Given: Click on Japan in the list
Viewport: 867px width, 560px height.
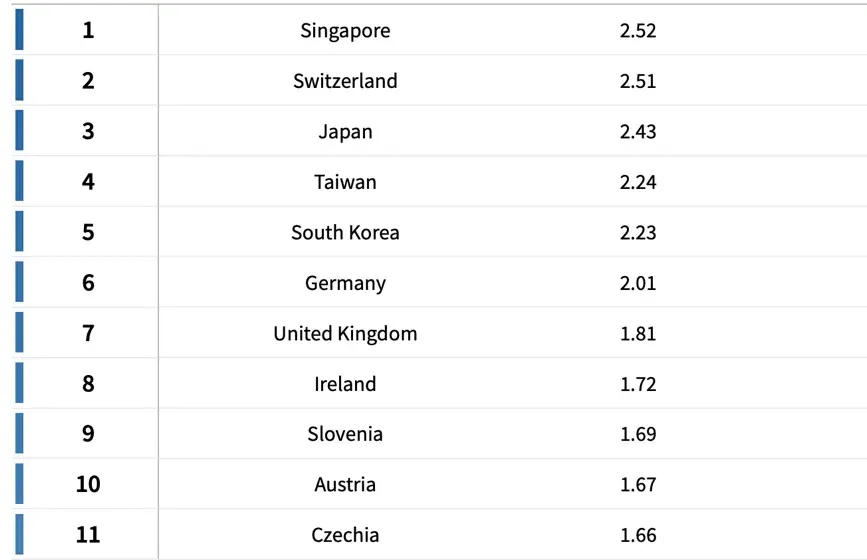Looking at the screenshot, I should (x=345, y=132).
